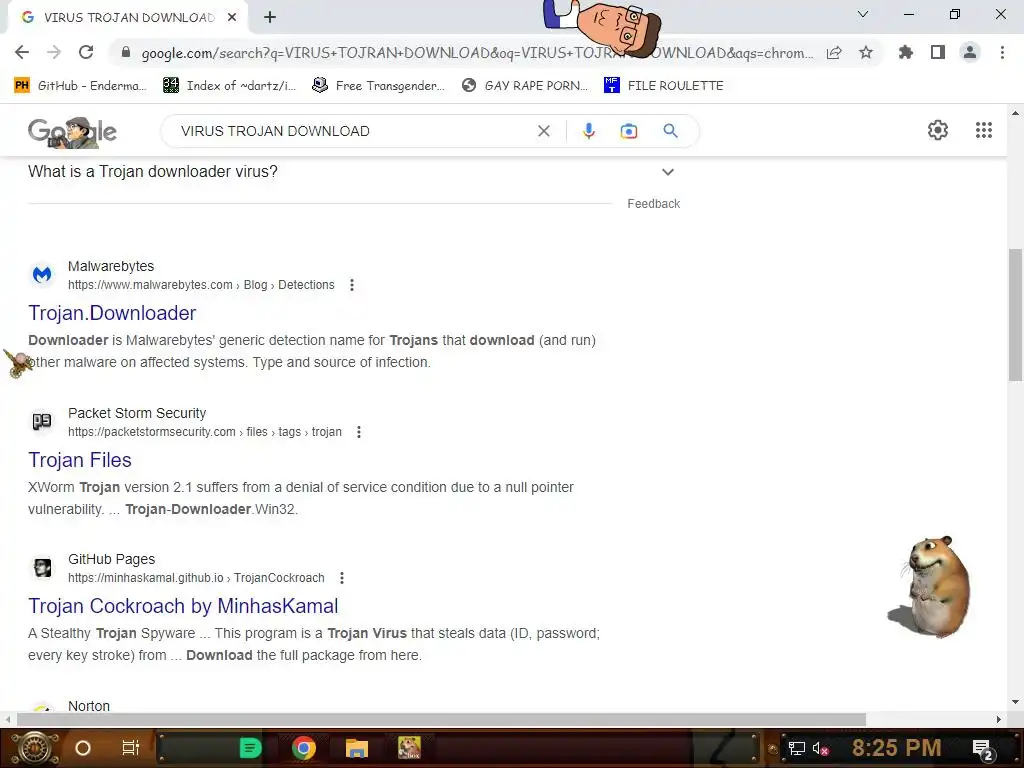Open a new browser tab

270,18
